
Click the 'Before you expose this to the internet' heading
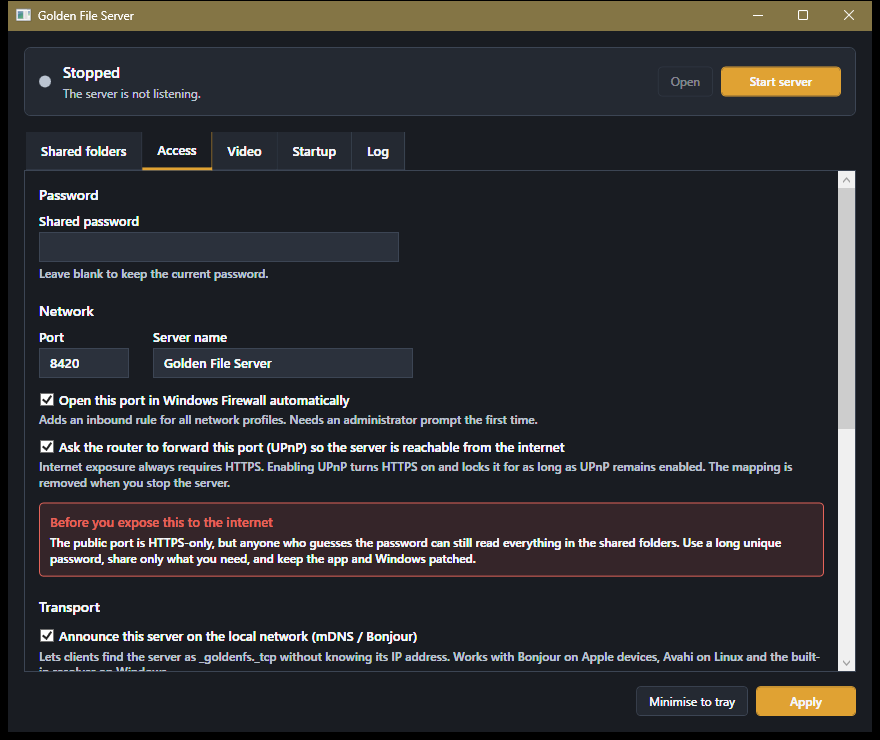point(162,522)
